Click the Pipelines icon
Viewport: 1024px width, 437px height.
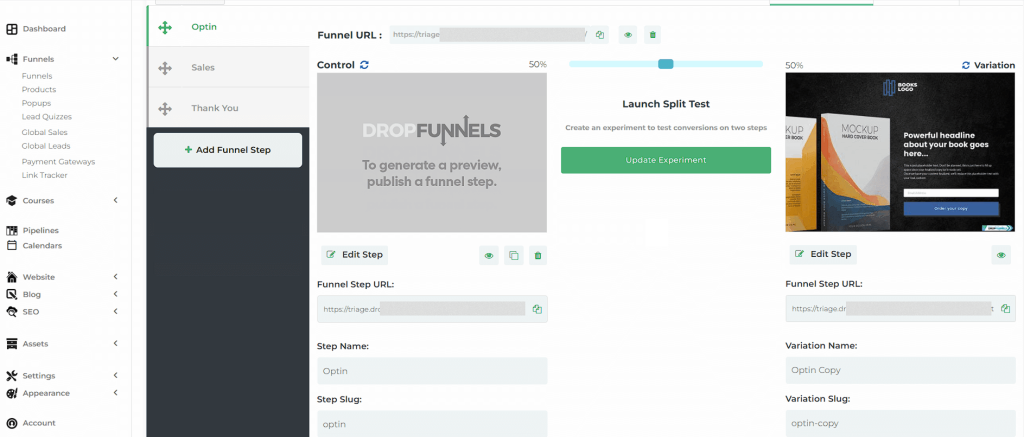[x=12, y=231]
